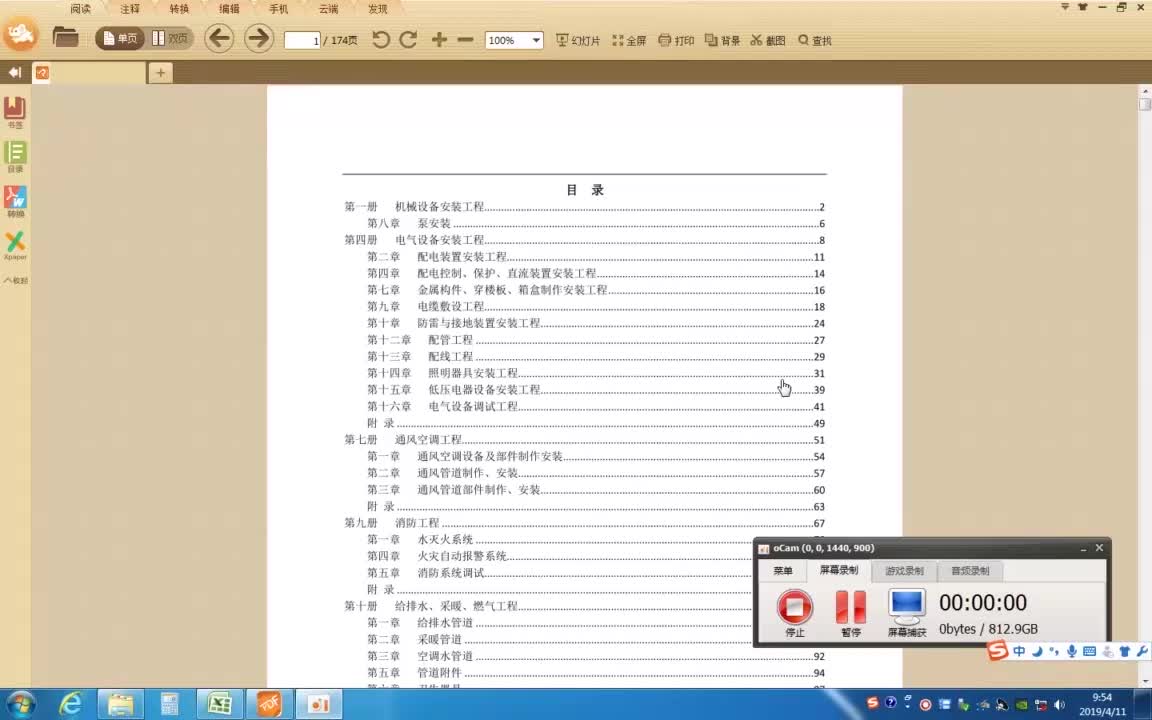
Task: Select the open document tab
Action: [x=89, y=73]
